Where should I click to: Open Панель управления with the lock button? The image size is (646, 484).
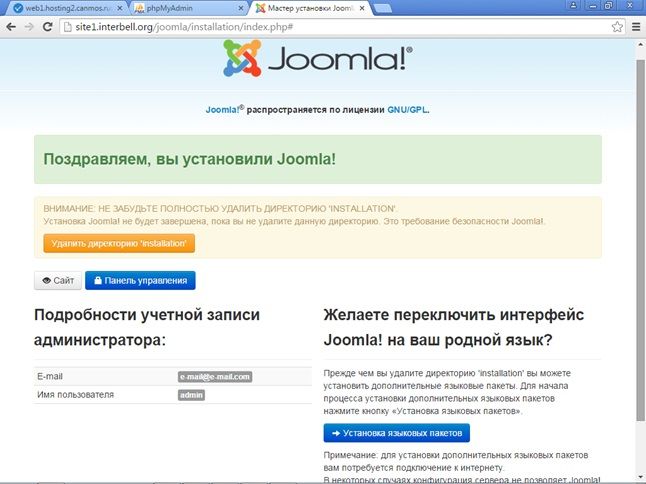[x=140, y=281]
